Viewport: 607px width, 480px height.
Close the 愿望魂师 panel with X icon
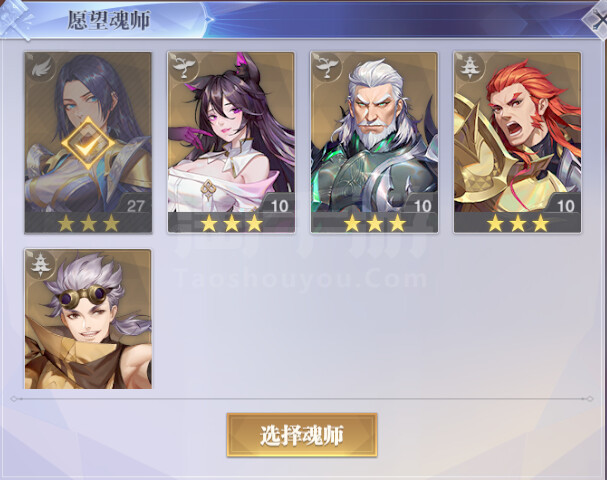(x=597, y=21)
